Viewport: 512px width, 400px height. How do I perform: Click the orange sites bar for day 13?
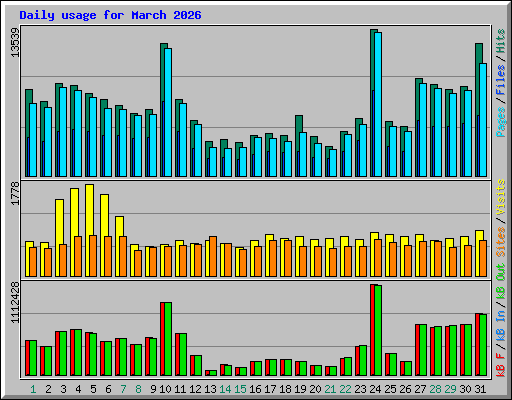coord(213,256)
